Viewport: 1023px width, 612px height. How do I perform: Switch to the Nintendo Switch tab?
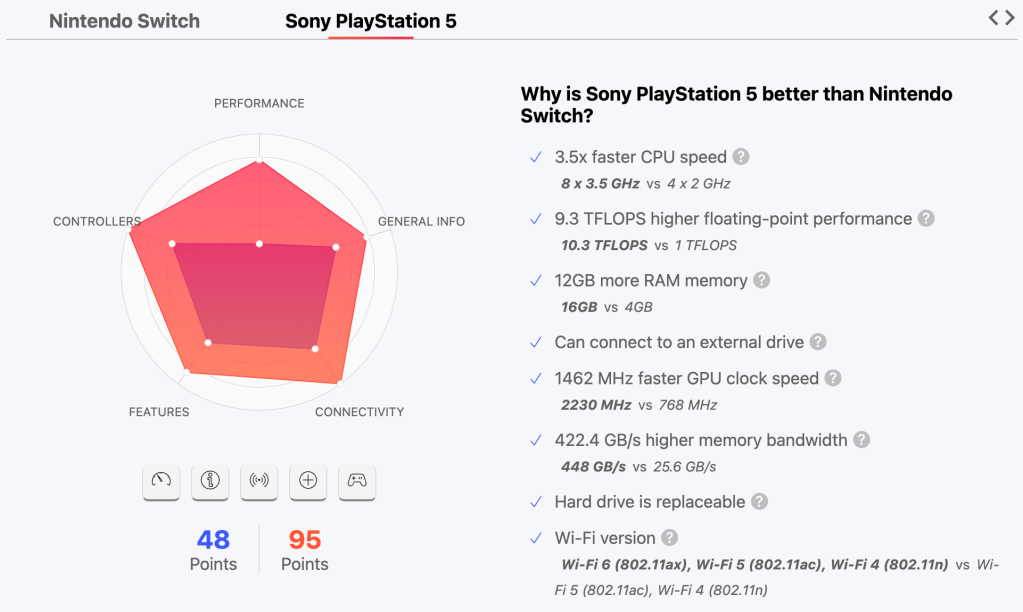(124, 21)
